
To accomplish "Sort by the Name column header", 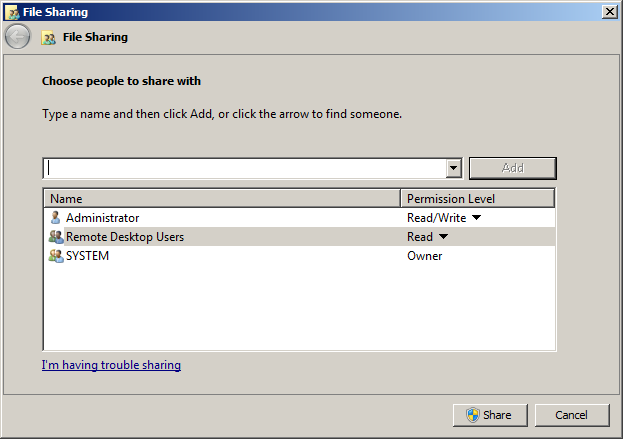I will pyautogui.click(x=221, y=198).
